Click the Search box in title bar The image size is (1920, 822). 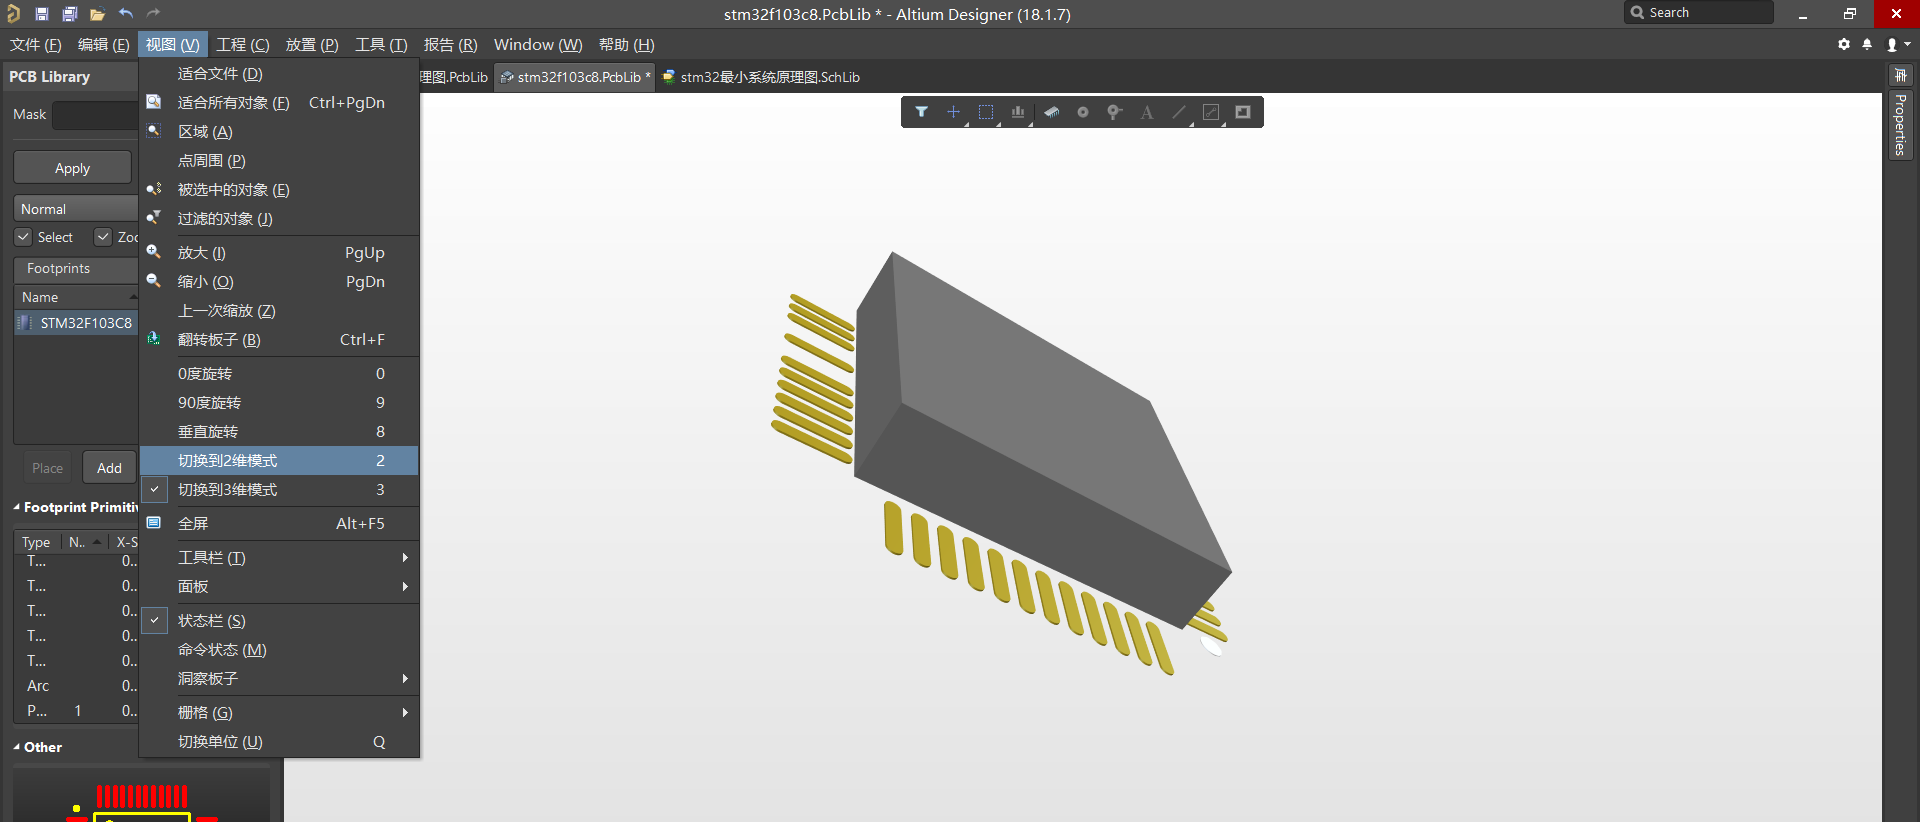1699,13
